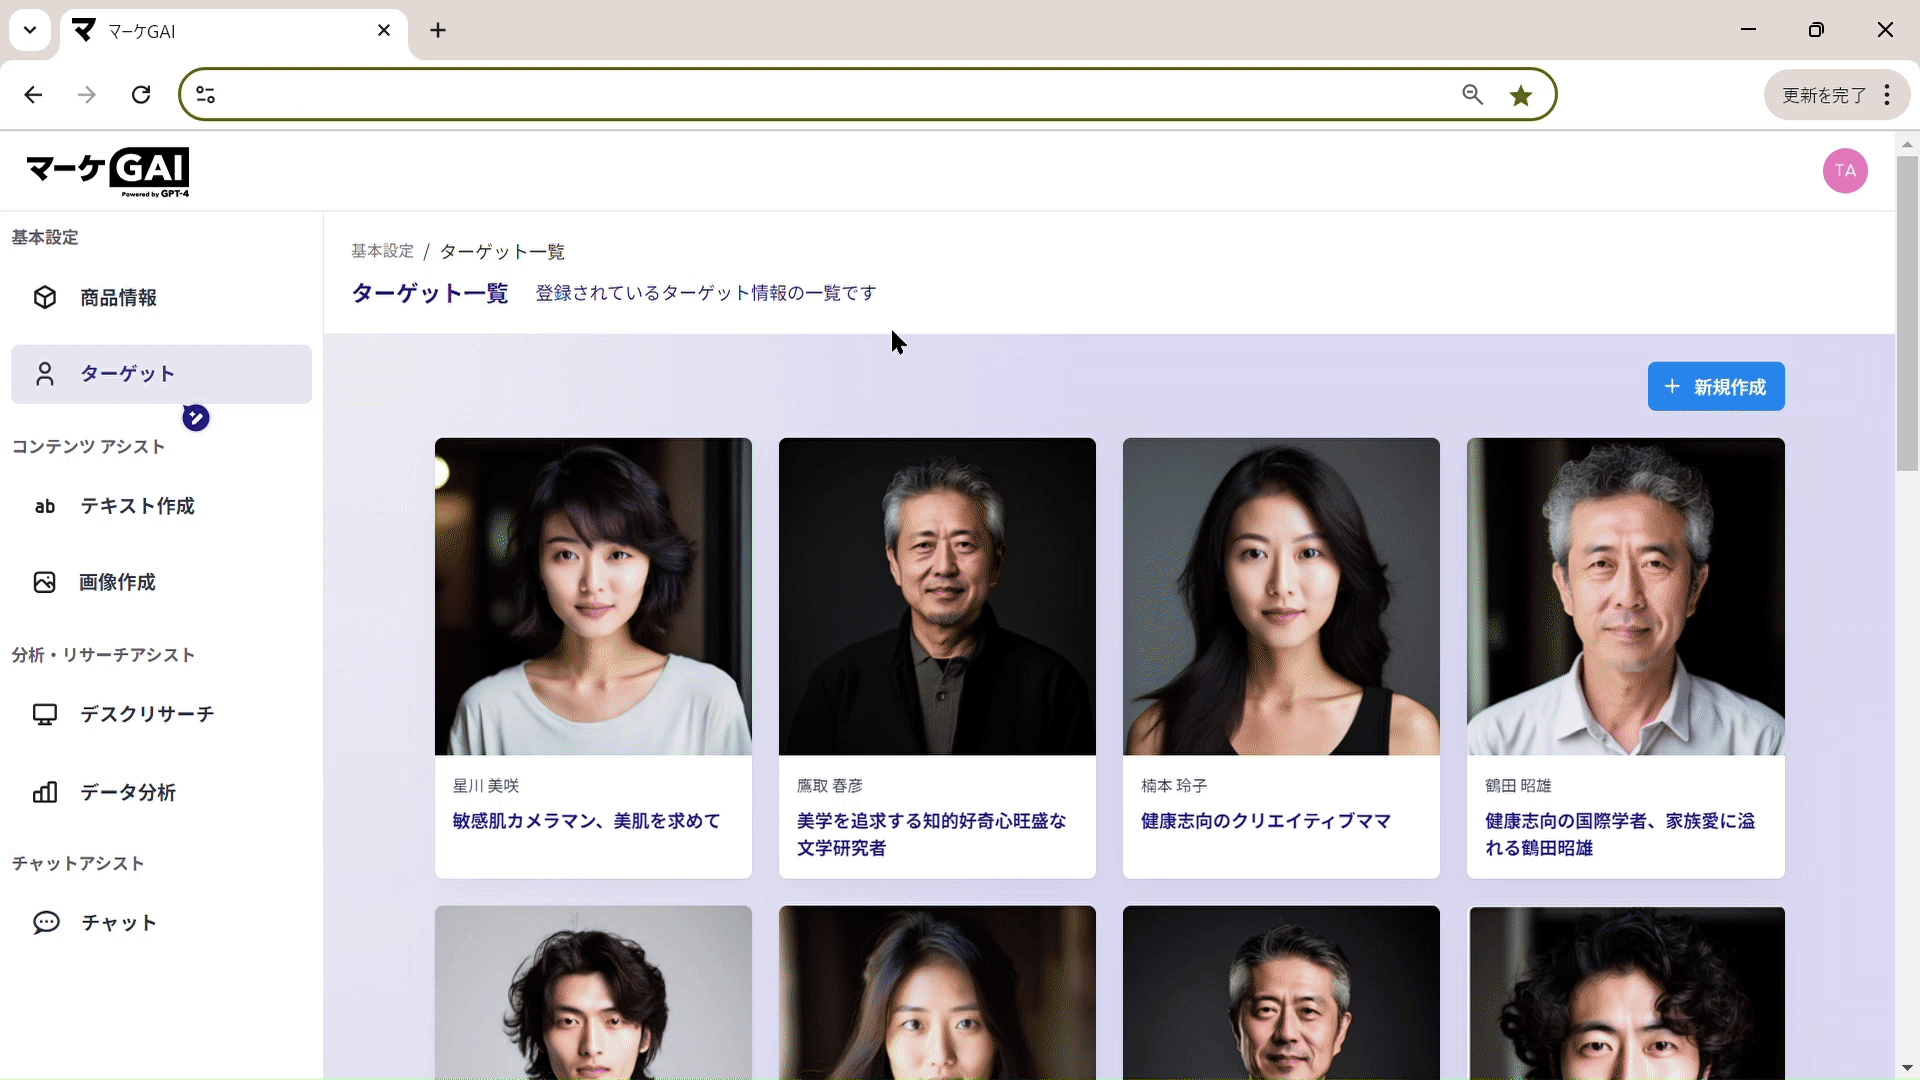Open 健康志向の国際学者 鶴田昭雄 title
This screenshot has height=1080, width=1920.
pos(1620,834)
